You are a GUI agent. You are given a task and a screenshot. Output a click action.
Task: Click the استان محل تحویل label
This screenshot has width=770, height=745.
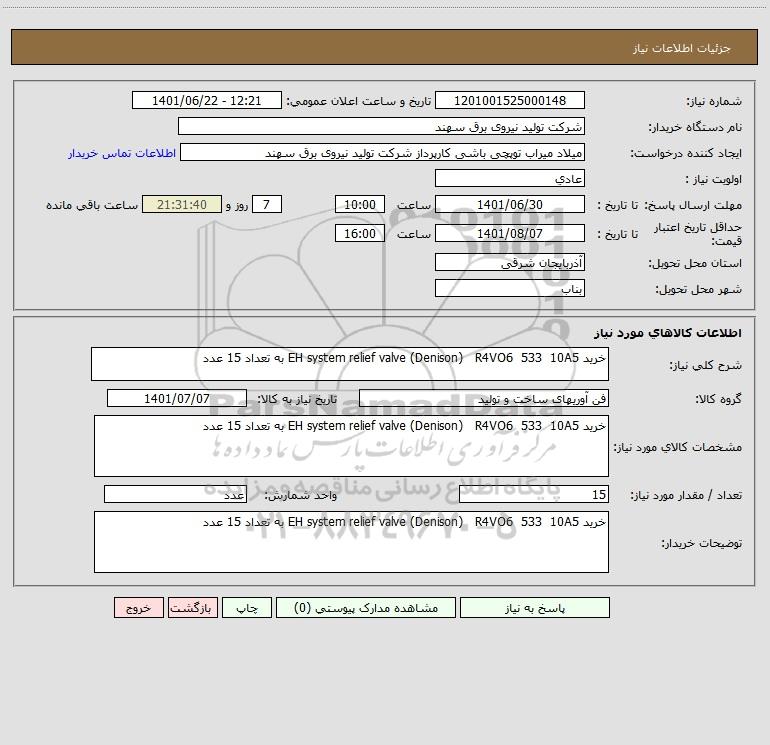(x=695, y=263)
